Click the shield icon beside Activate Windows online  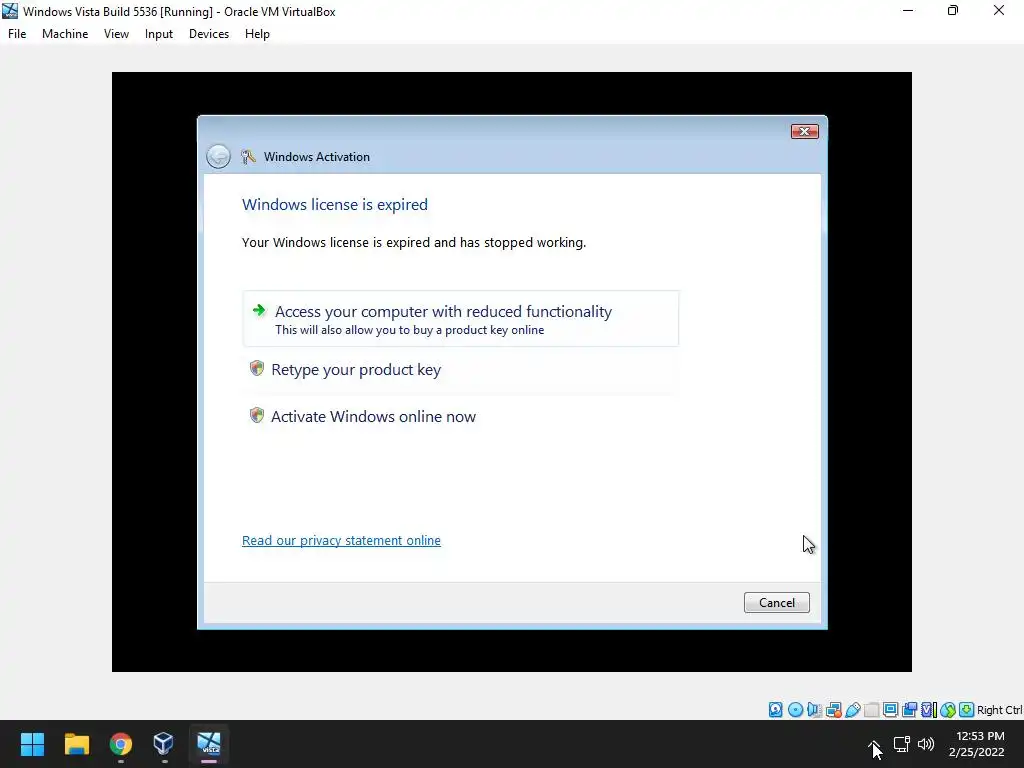257,415
